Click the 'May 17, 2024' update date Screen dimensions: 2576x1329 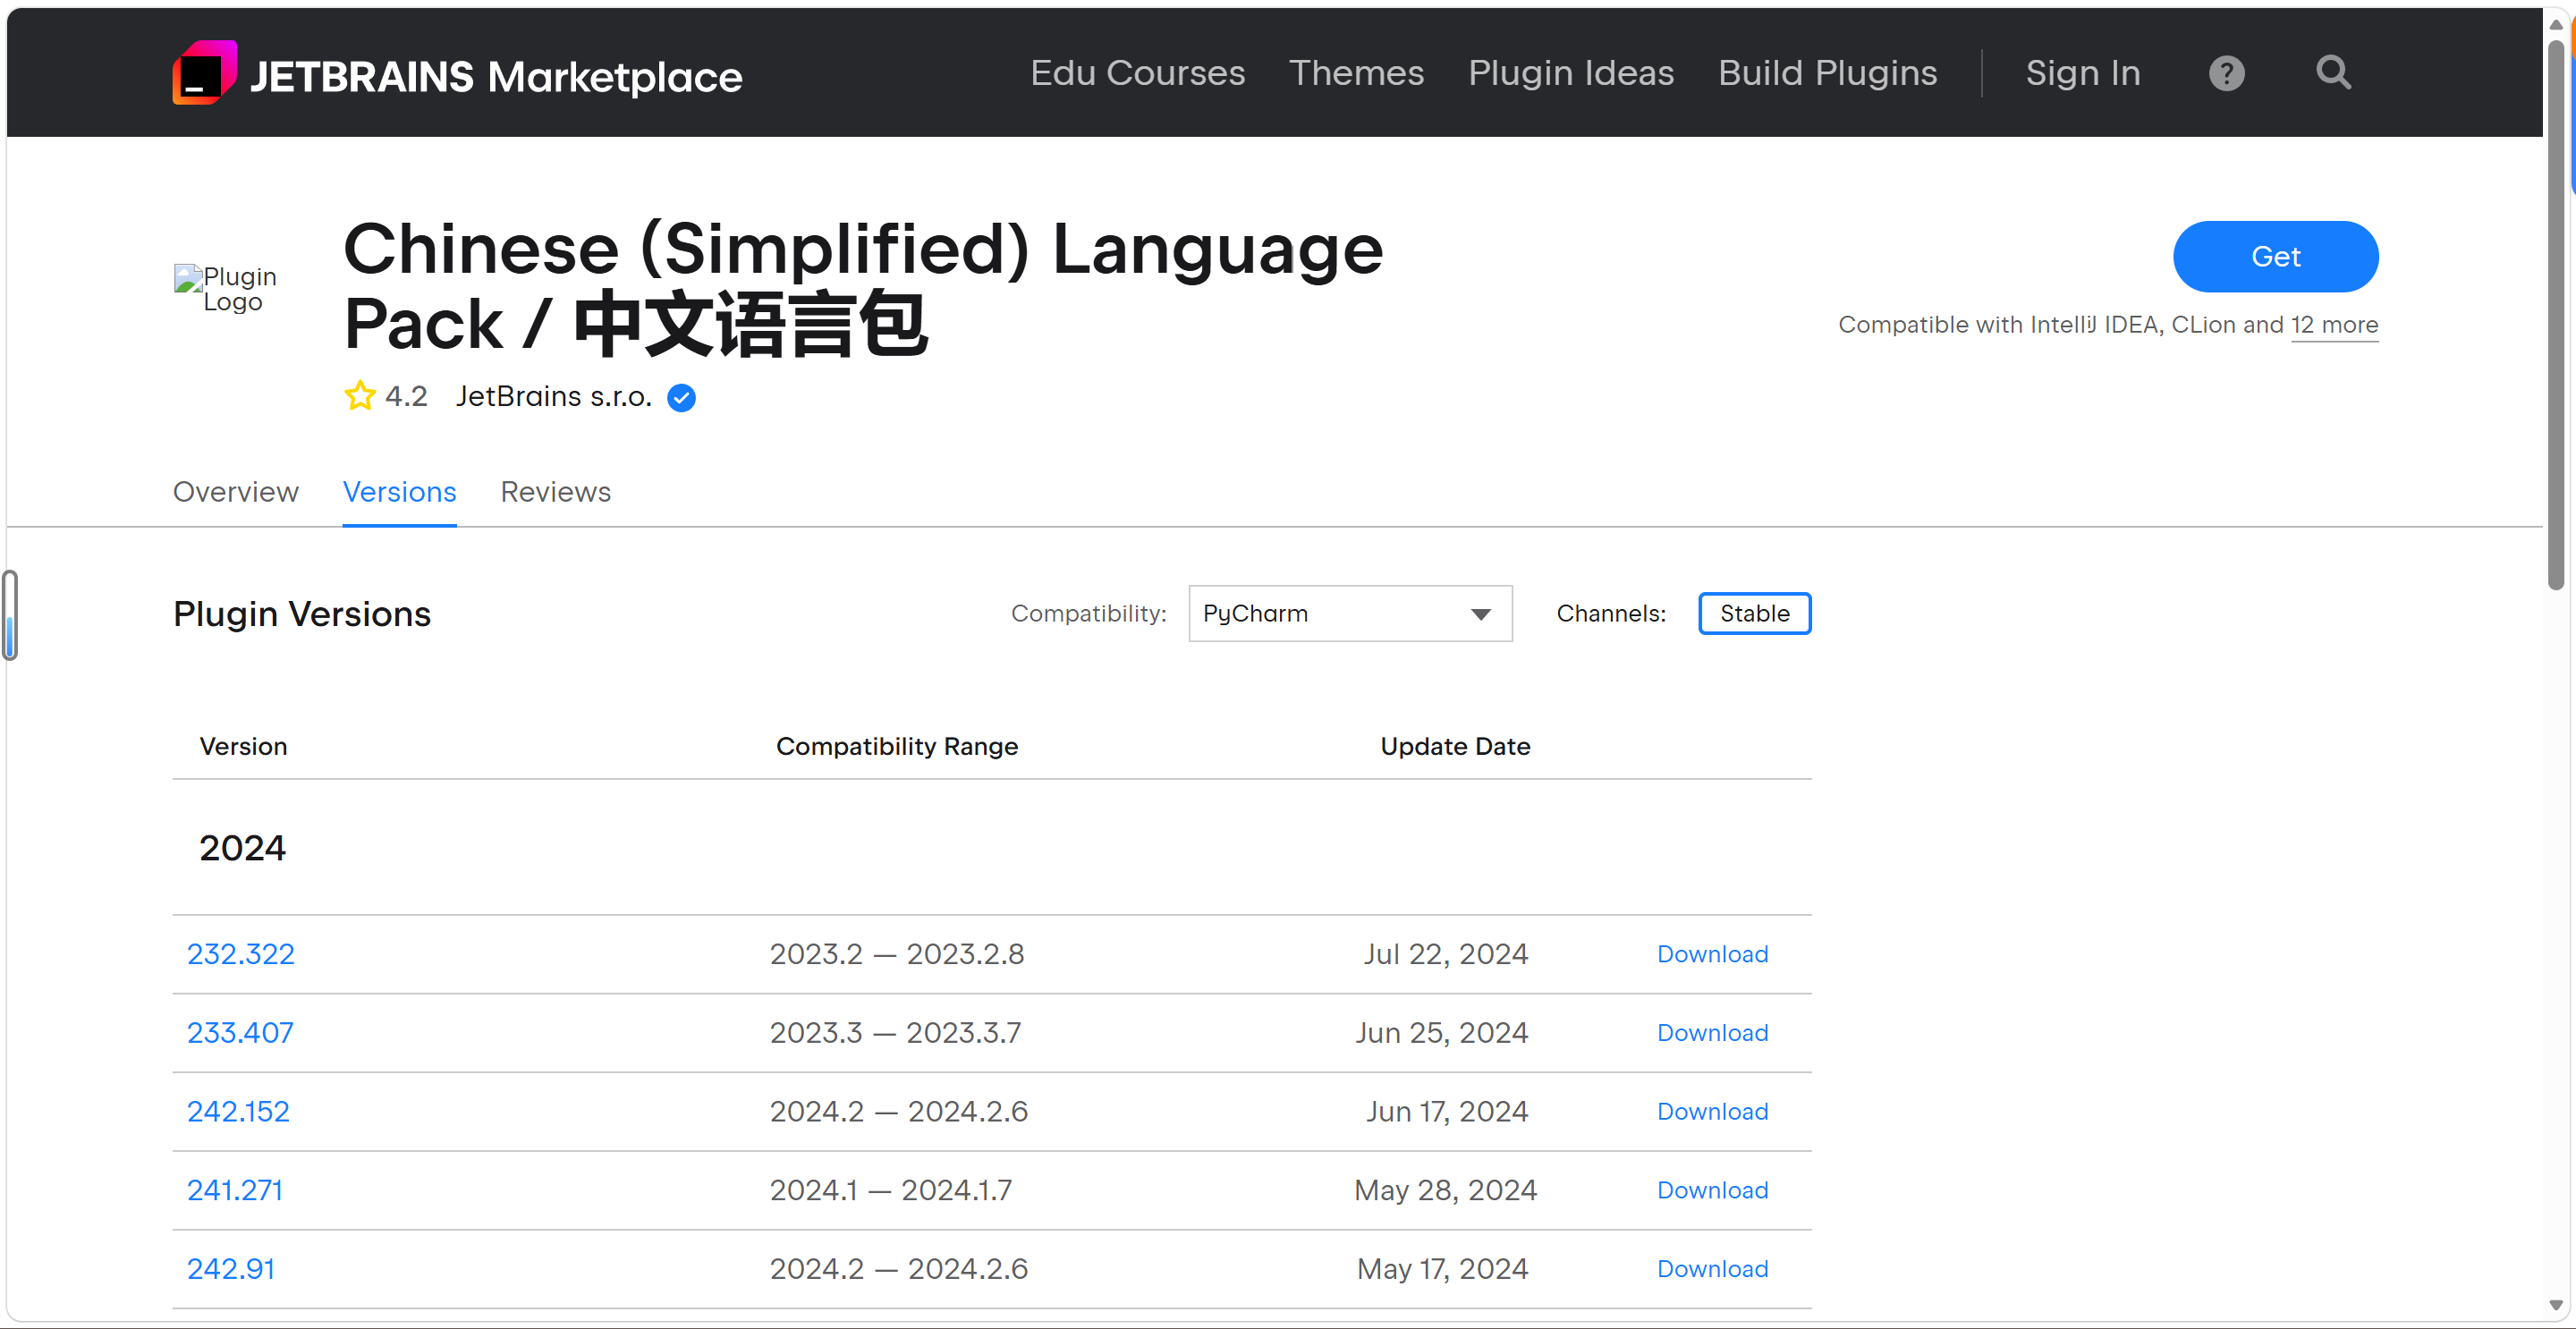pyautogui.click(x=1442, y=1270)
